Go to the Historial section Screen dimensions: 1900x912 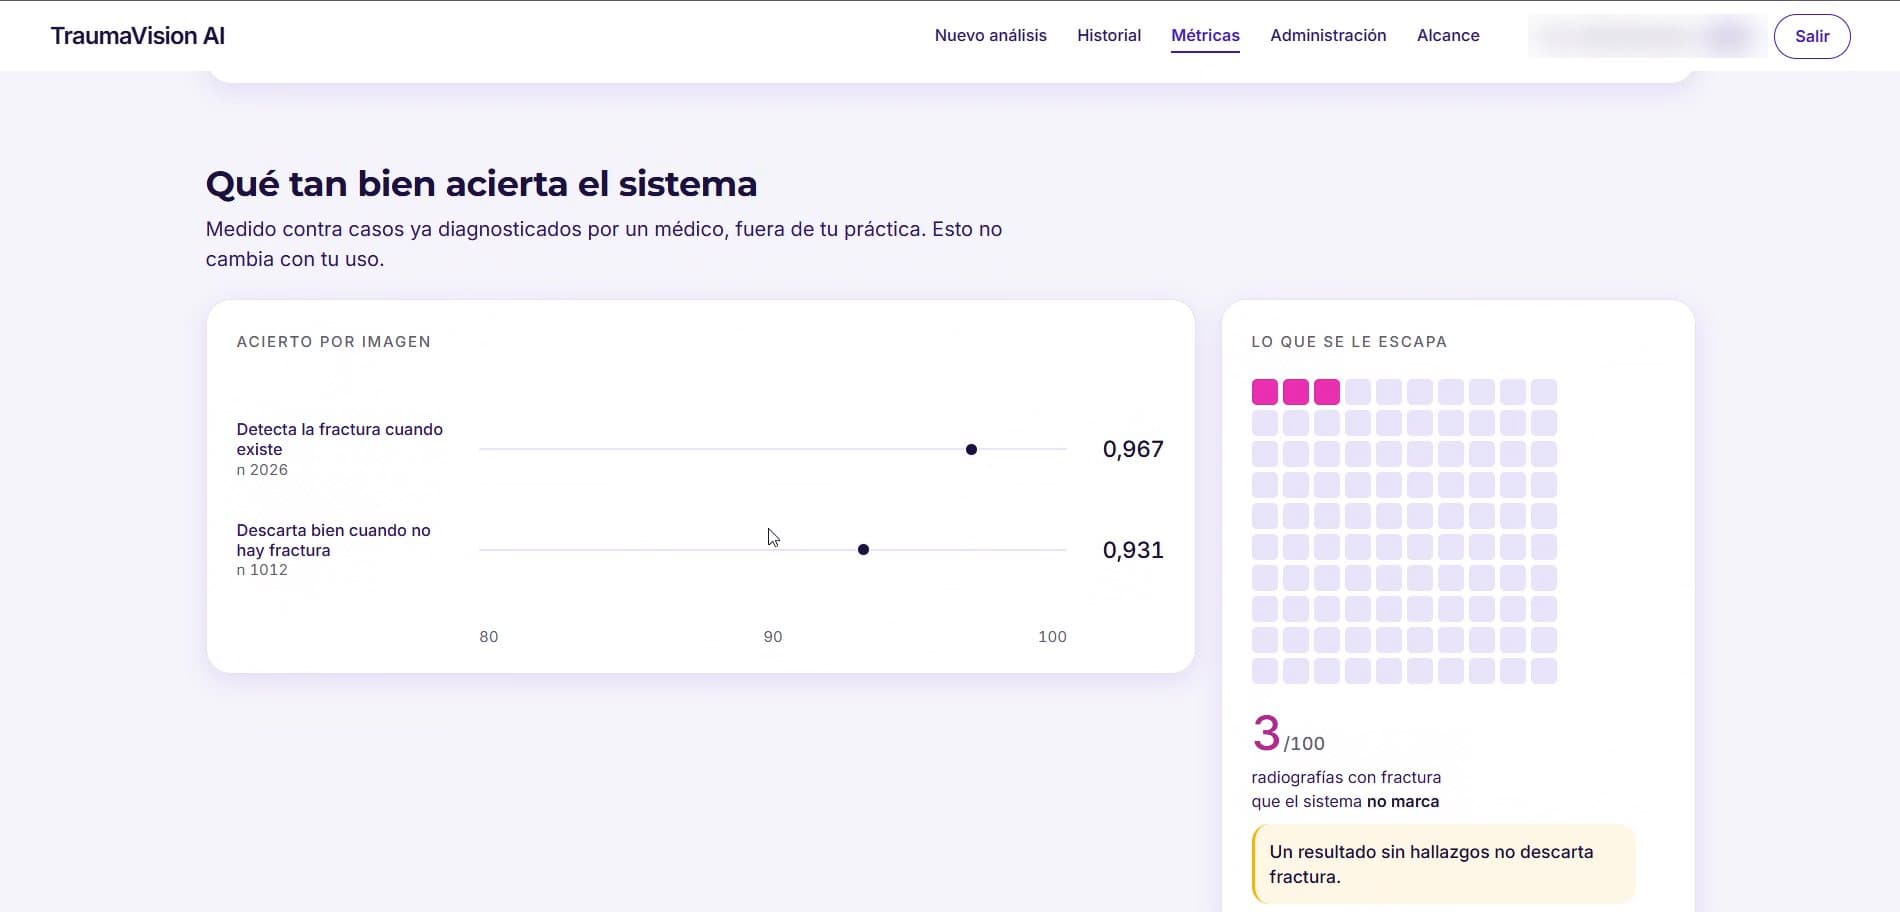[1108, 35]
